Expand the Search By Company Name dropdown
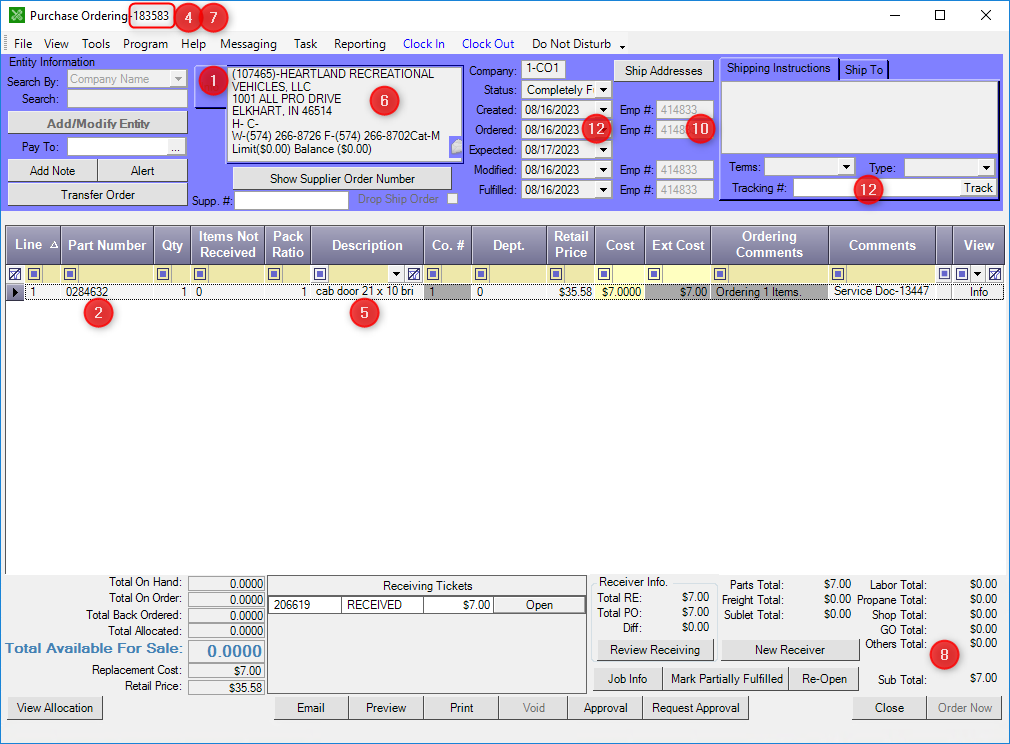This screenshot has height=744, width=1010. [x=178, y=79]
